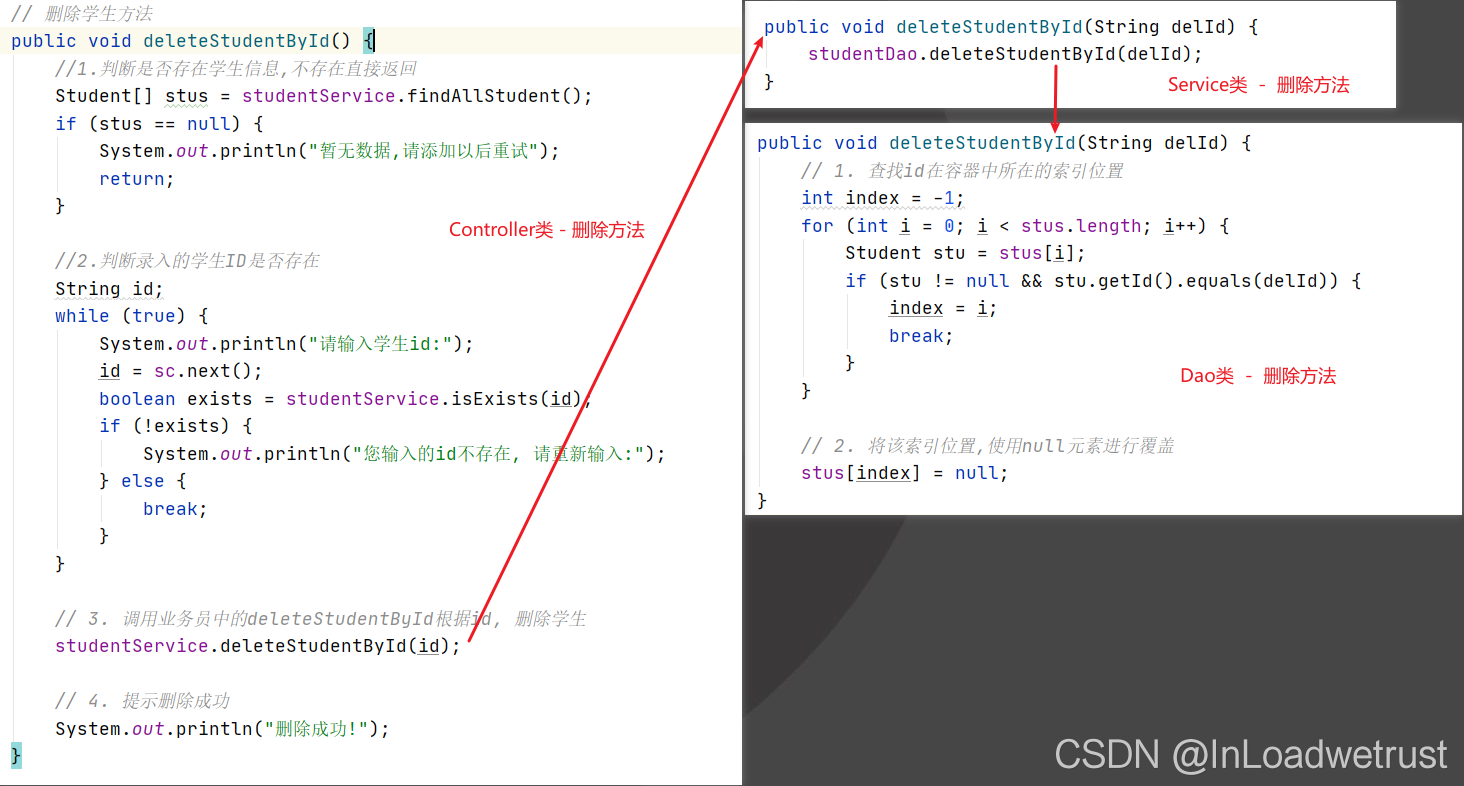The height and width of the screenshot is (786, 1464).
Task: Select comment "// 2. 将该索引位置,使用null元素进行覆盖"
Action: coord(987,446)
